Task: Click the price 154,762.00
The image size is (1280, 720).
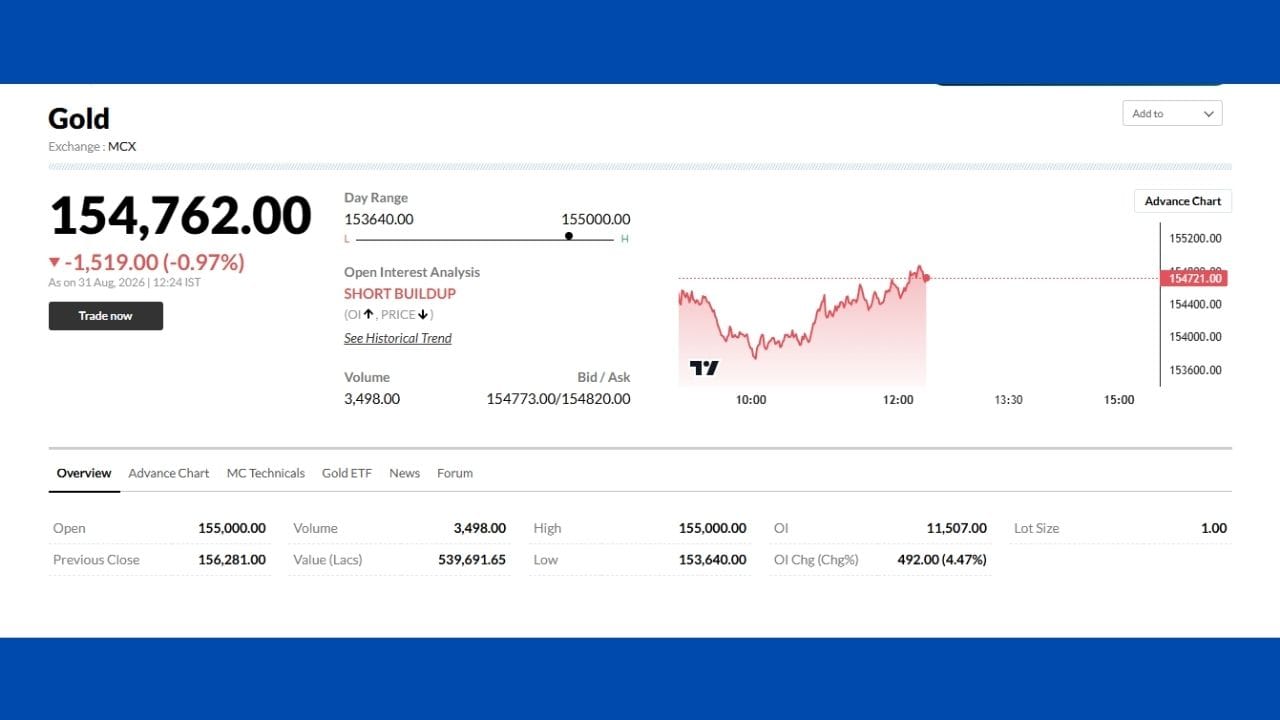Action: pyautogui.click(x=180, y=215)
